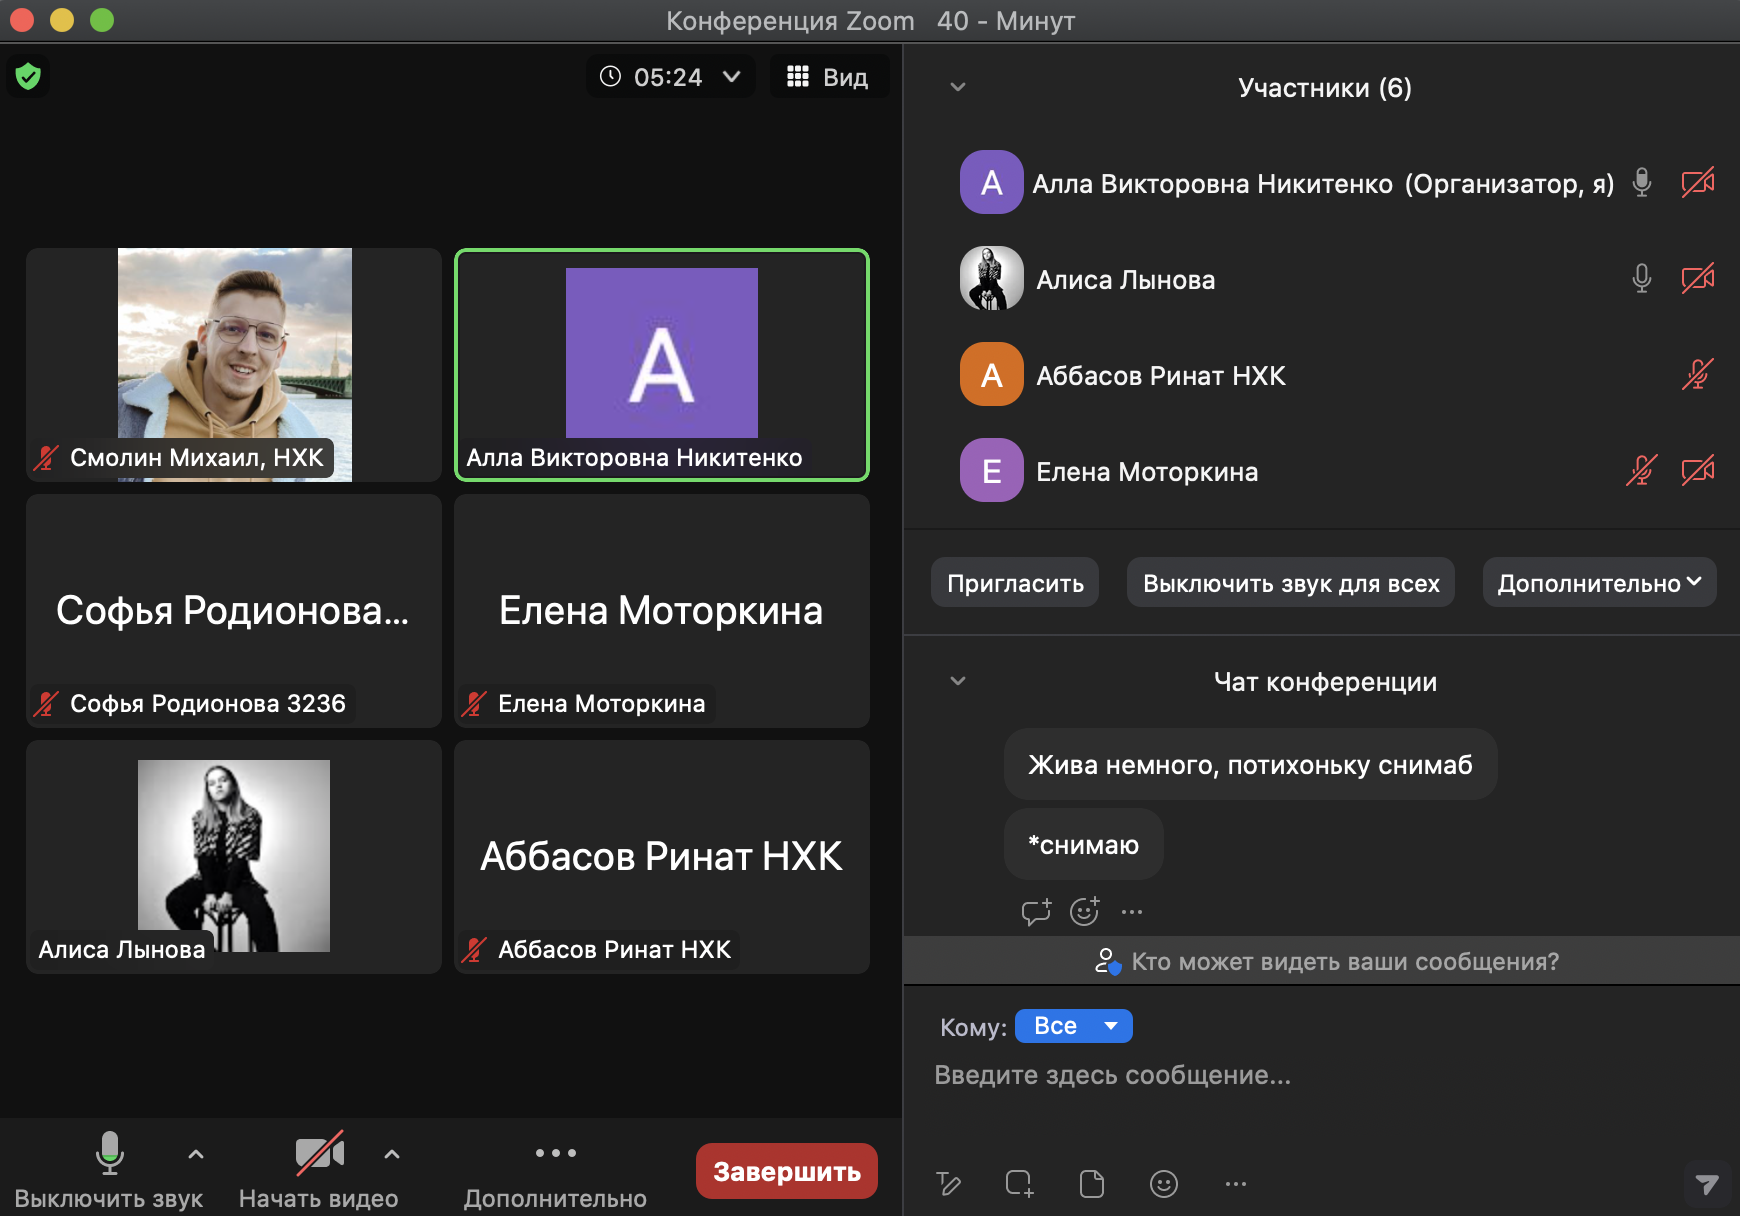Select the Елена Моторкина video tile
The image size is (1740, 1216).
(662, 611)
